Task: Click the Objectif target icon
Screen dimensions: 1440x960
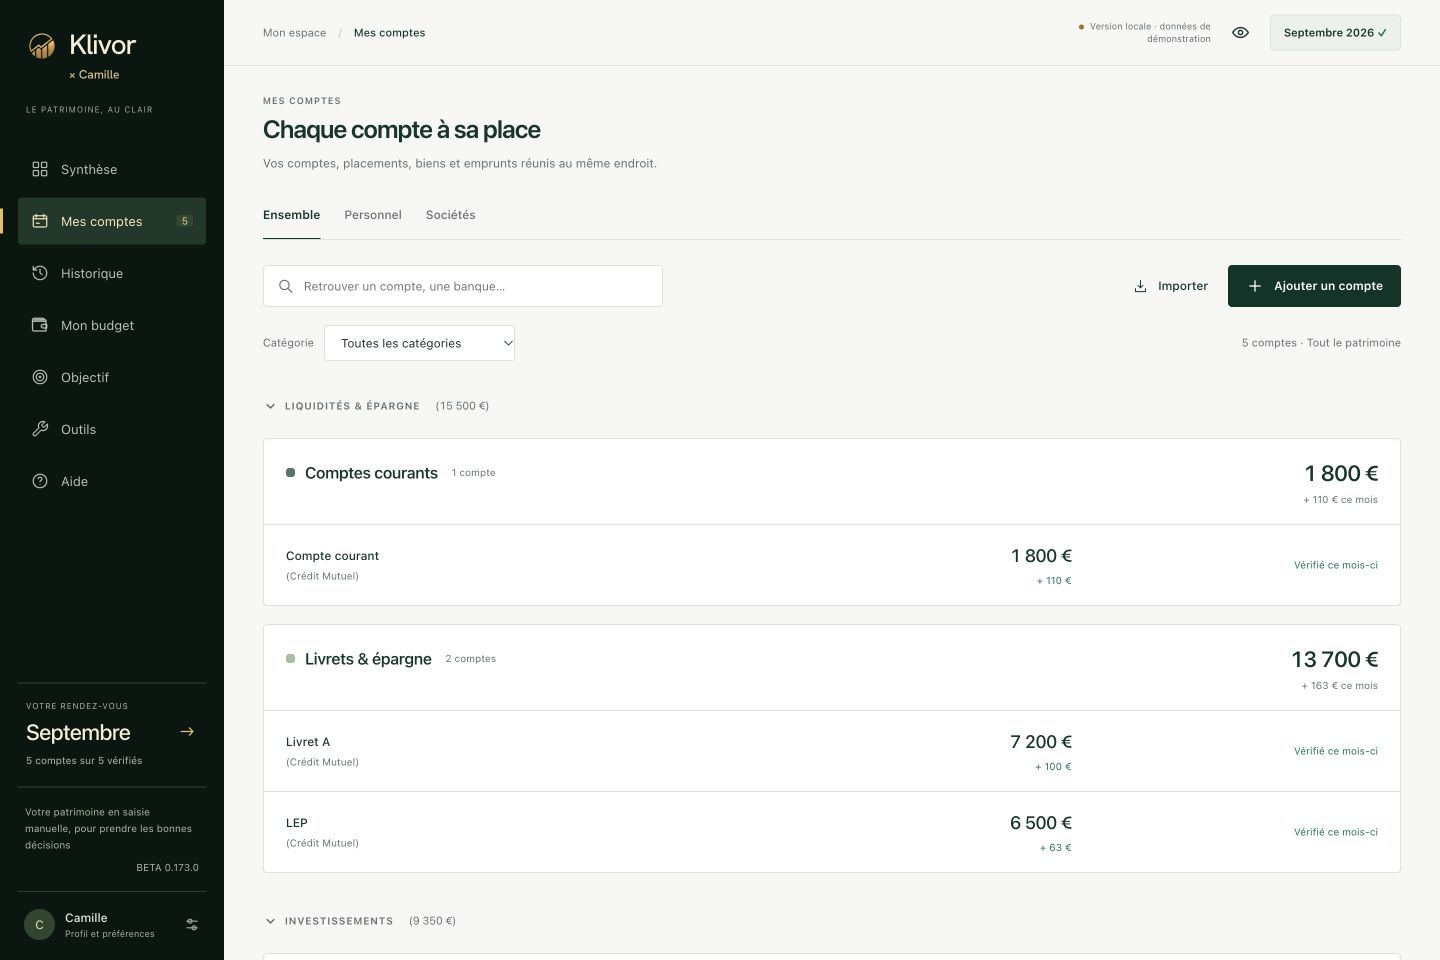Action: (x=40, y=377)
